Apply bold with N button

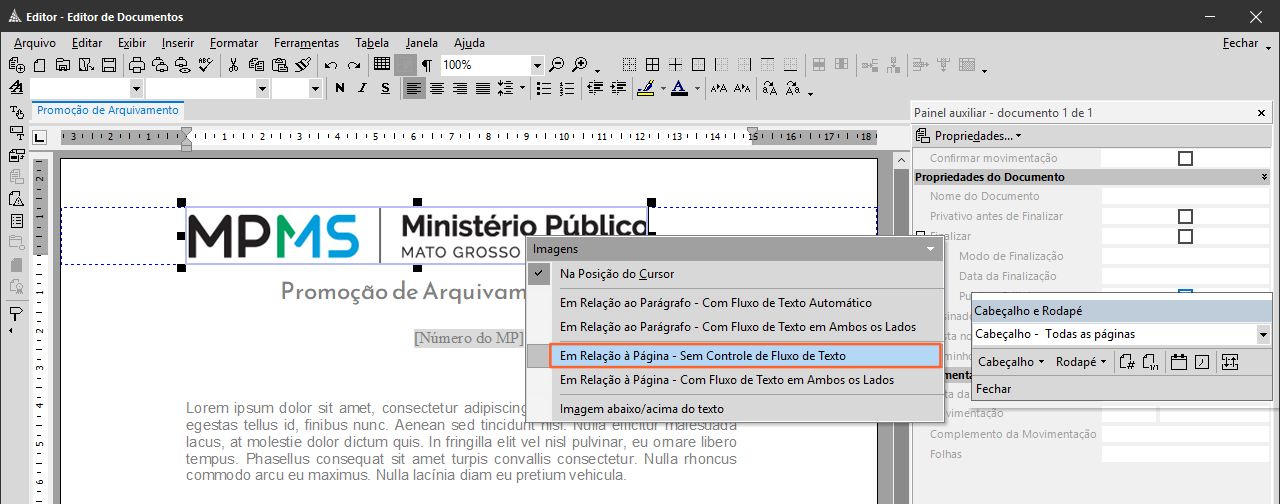(340, 88)
